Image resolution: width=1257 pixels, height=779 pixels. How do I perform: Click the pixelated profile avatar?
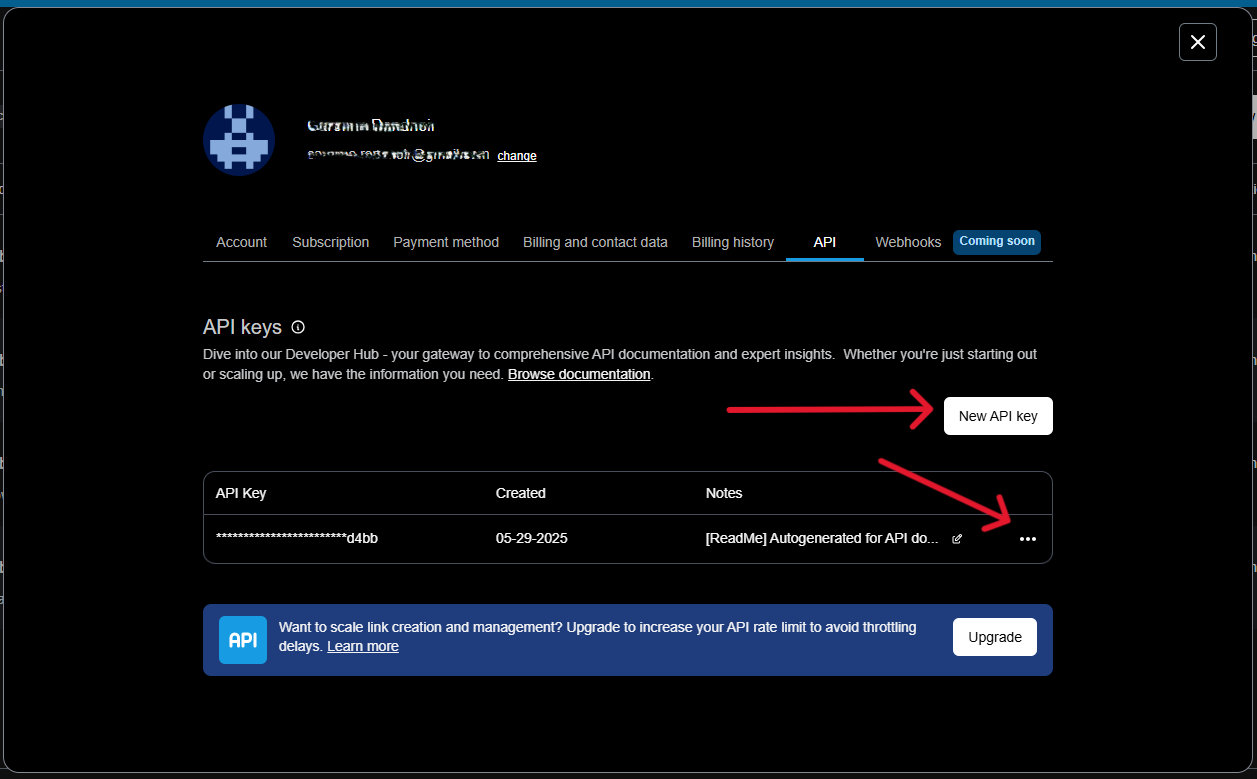(x=238, y=139)
